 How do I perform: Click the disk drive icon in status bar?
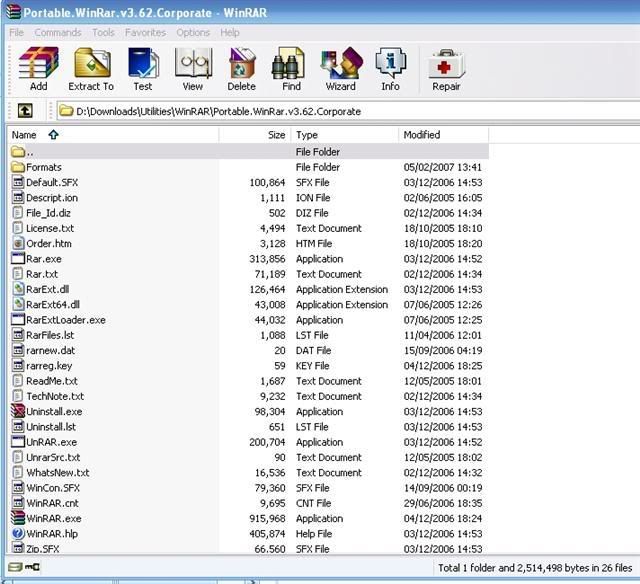[15, 567]
